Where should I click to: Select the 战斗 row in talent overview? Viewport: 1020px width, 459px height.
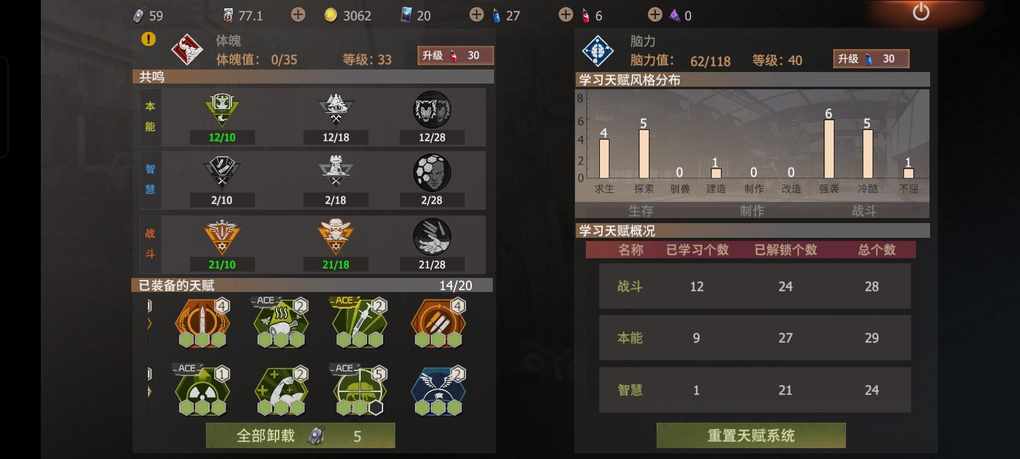755,286
